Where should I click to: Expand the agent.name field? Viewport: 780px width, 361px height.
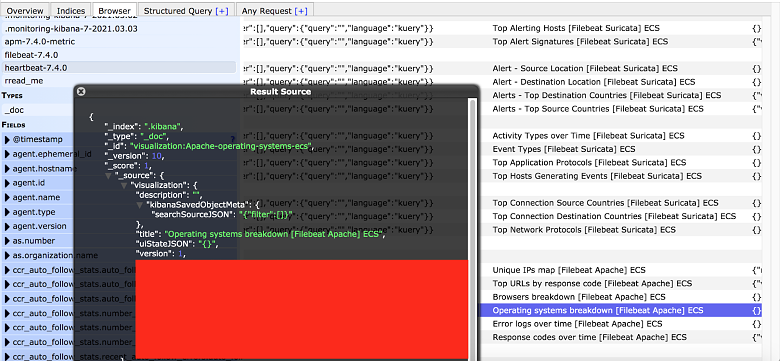pyautogui.click(x=7, y=197)
